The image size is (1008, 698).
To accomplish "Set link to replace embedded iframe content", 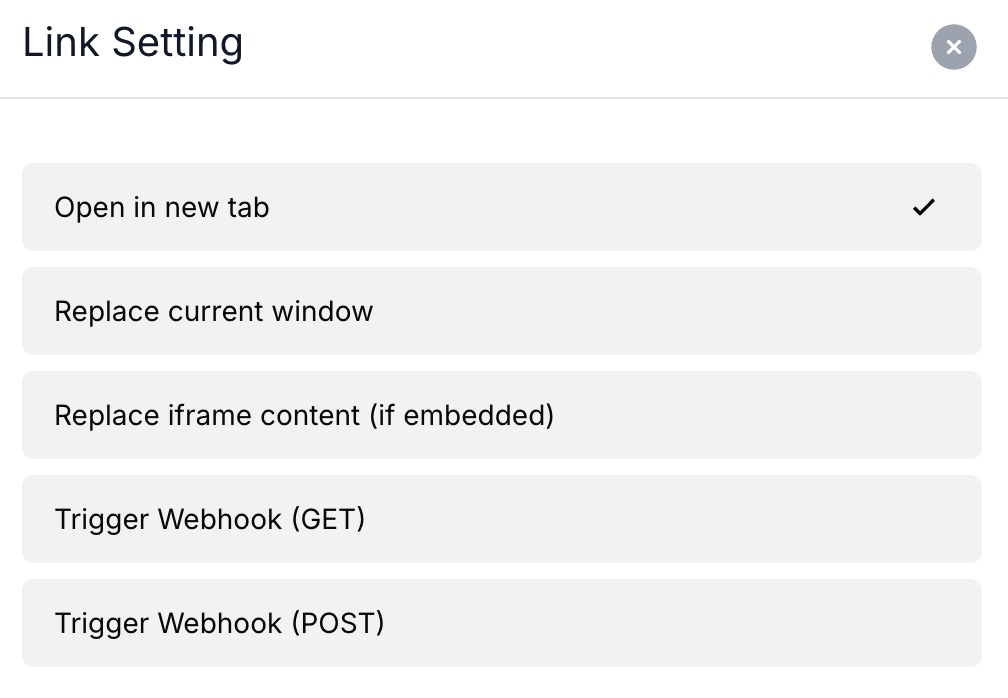I will [501, 415].
